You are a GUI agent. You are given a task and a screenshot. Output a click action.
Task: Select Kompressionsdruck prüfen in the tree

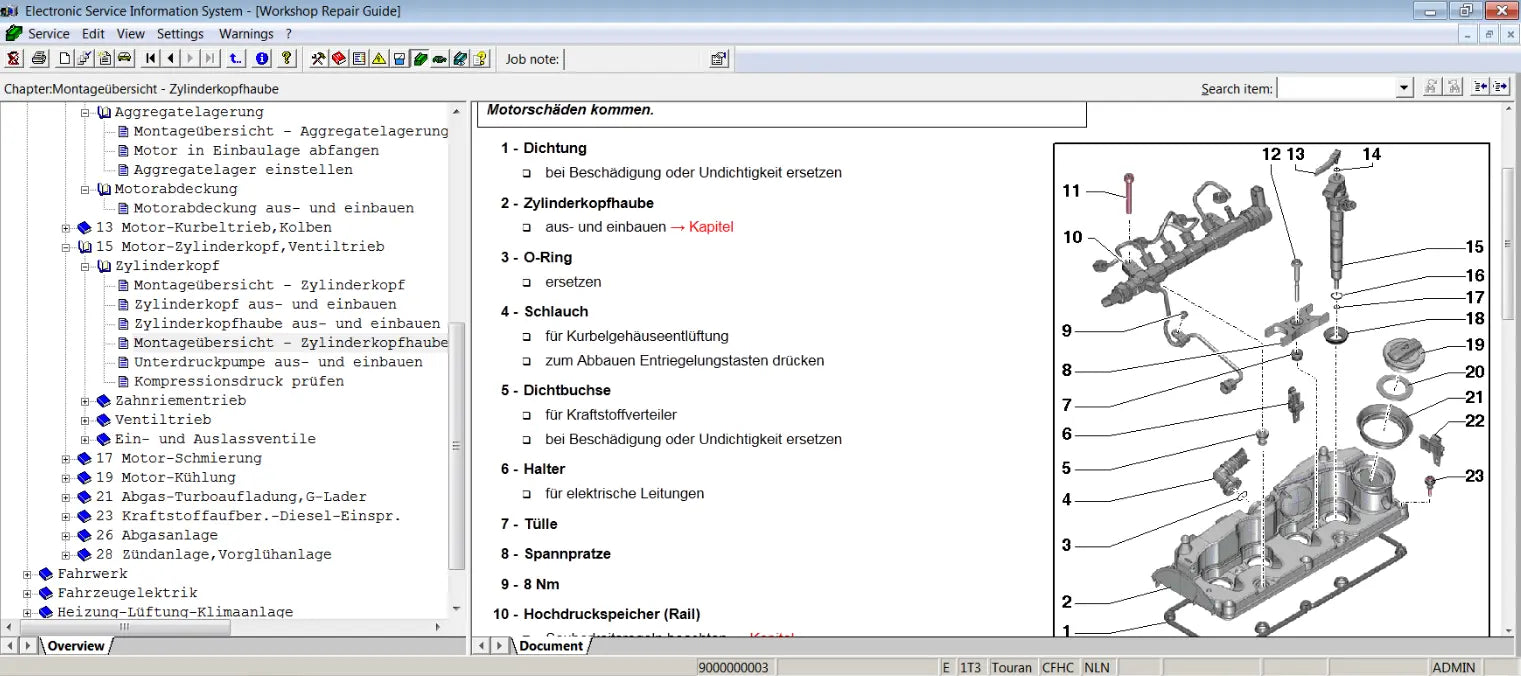point(238,381)
